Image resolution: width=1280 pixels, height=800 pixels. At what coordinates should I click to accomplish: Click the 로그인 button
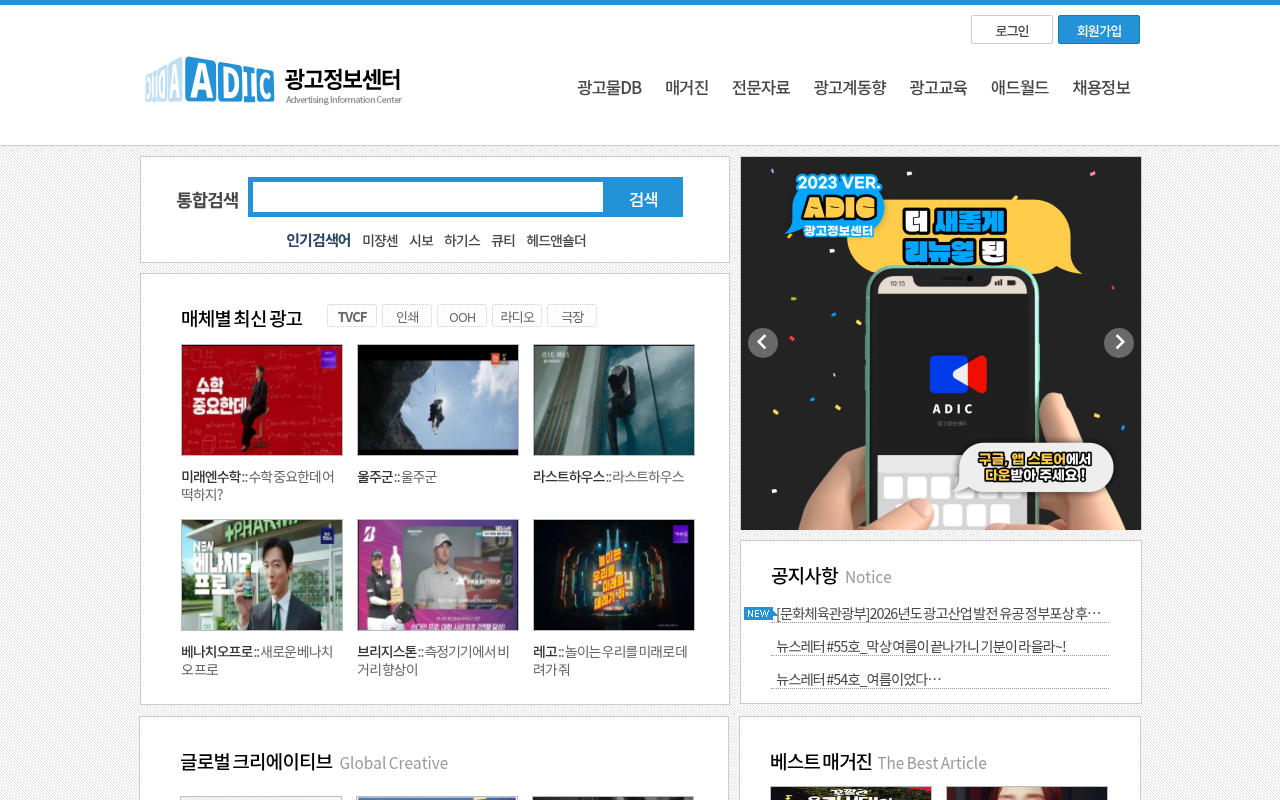coord(1012,30)
